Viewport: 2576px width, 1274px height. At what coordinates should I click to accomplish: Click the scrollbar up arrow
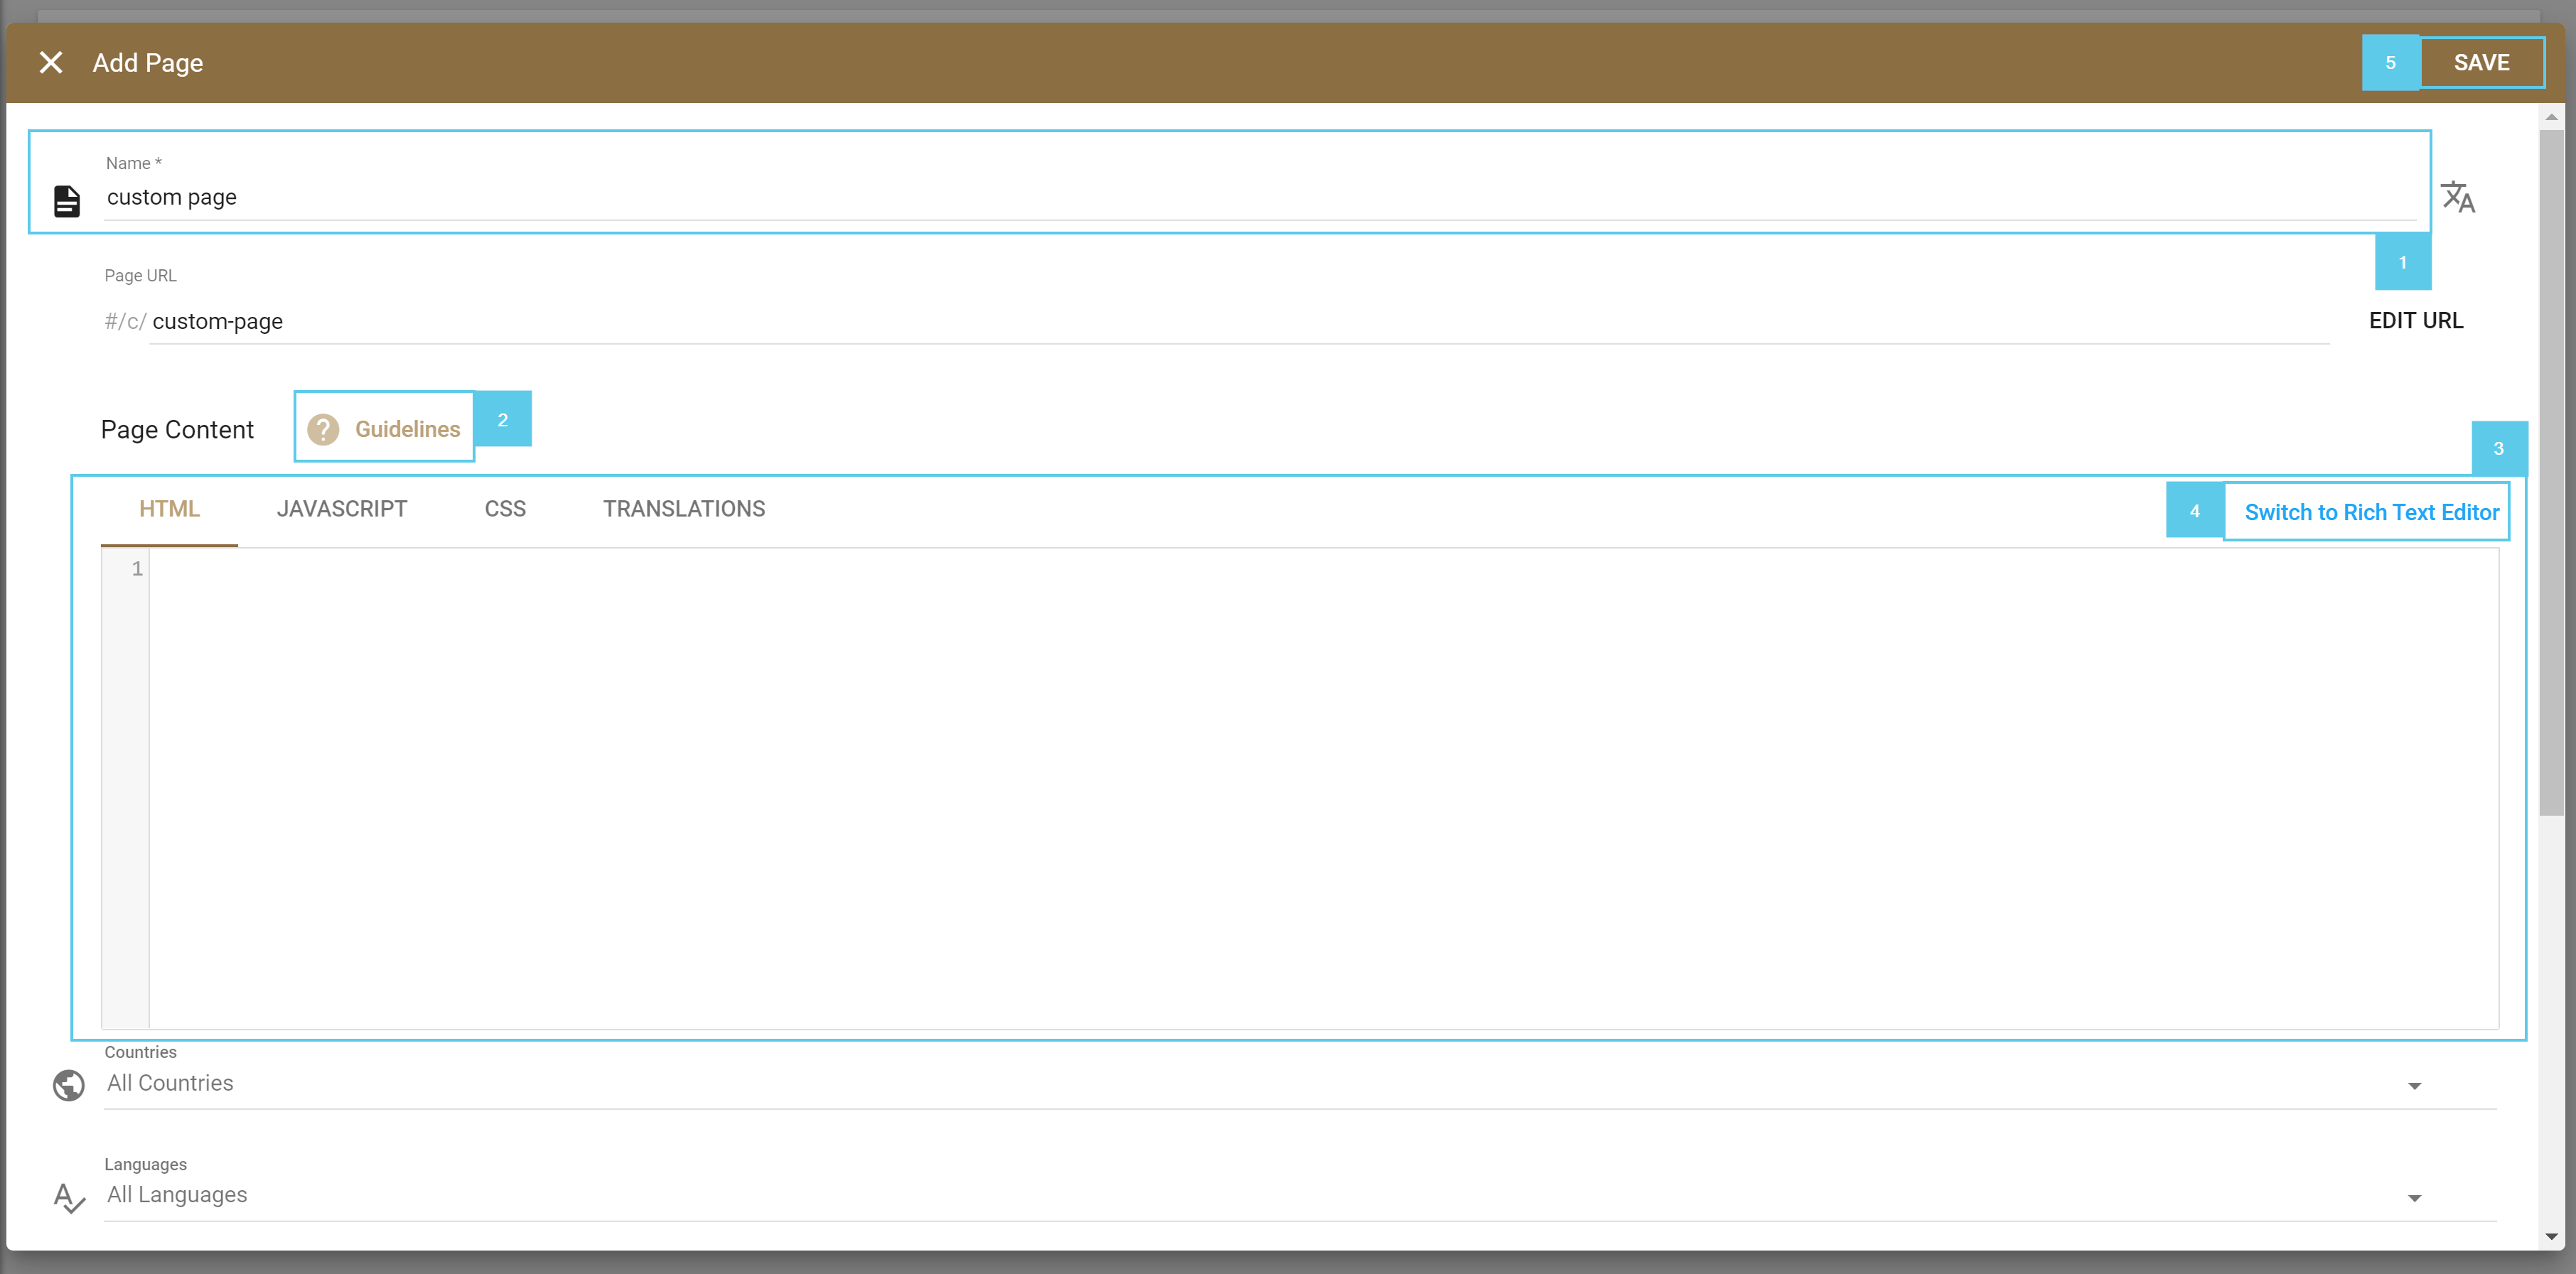point(2551,117)
